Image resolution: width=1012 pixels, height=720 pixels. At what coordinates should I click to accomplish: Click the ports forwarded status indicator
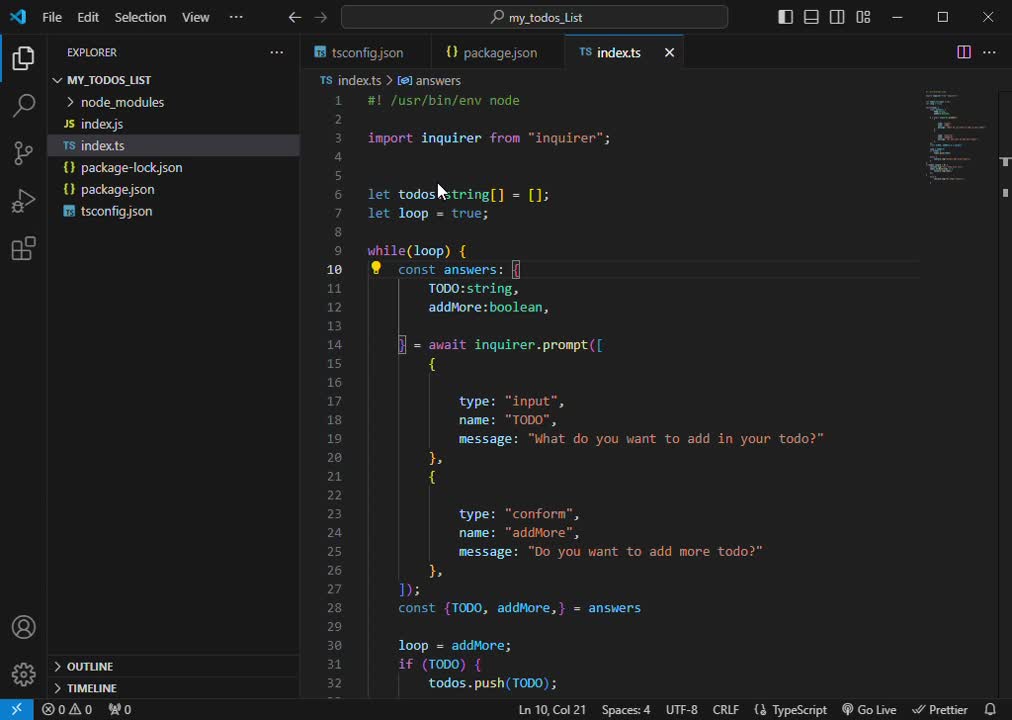(120, 710)
